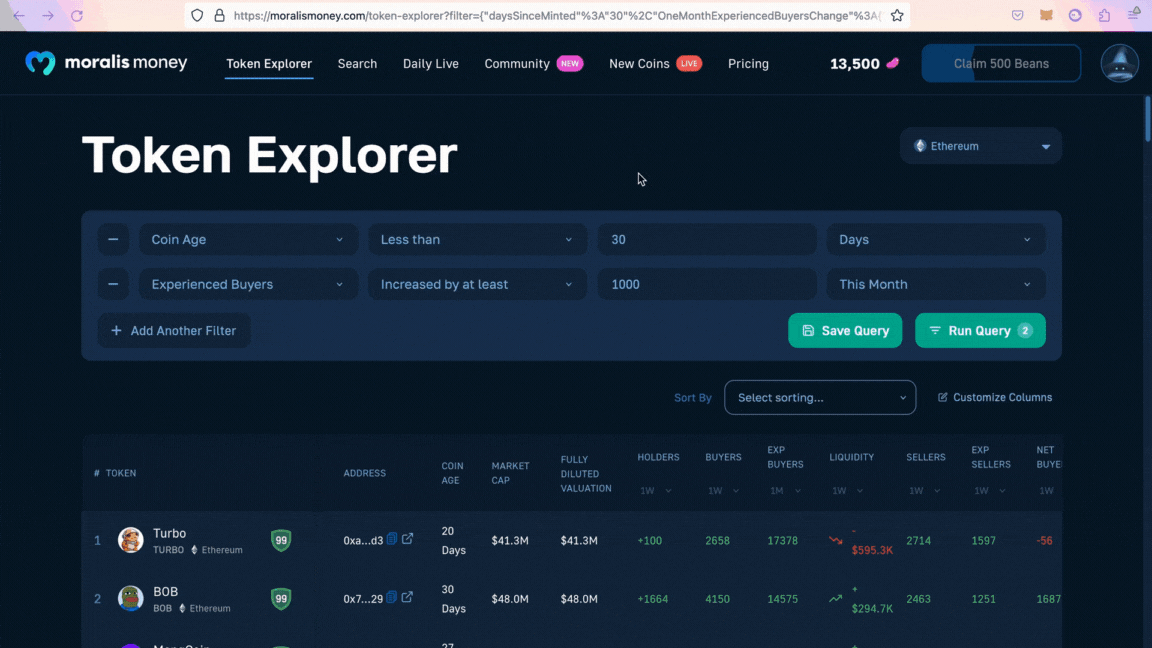Open the Coin Age filter type dropdown
The height and width of the screenshot is (648, 1152).
tap(248, 240)
